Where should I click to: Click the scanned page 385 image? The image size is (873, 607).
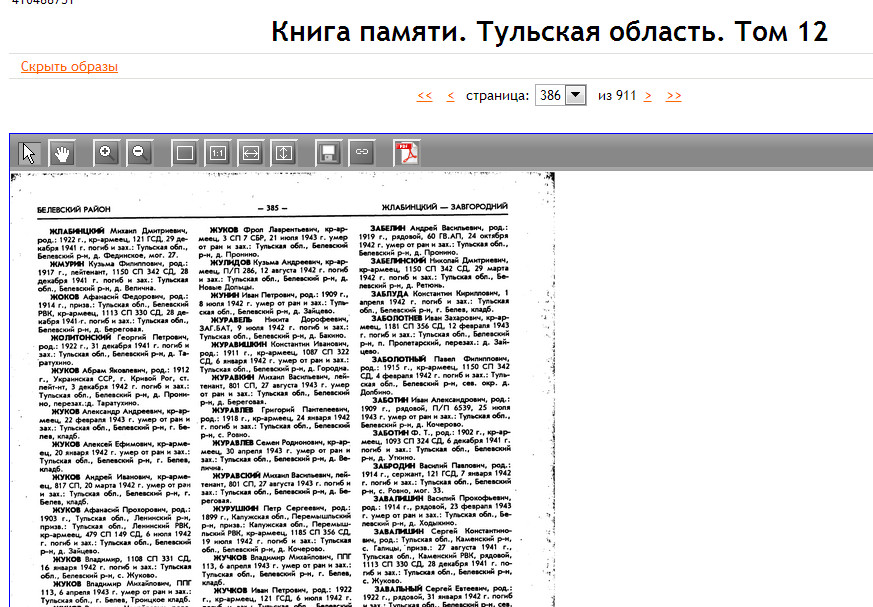pos(280,400)
